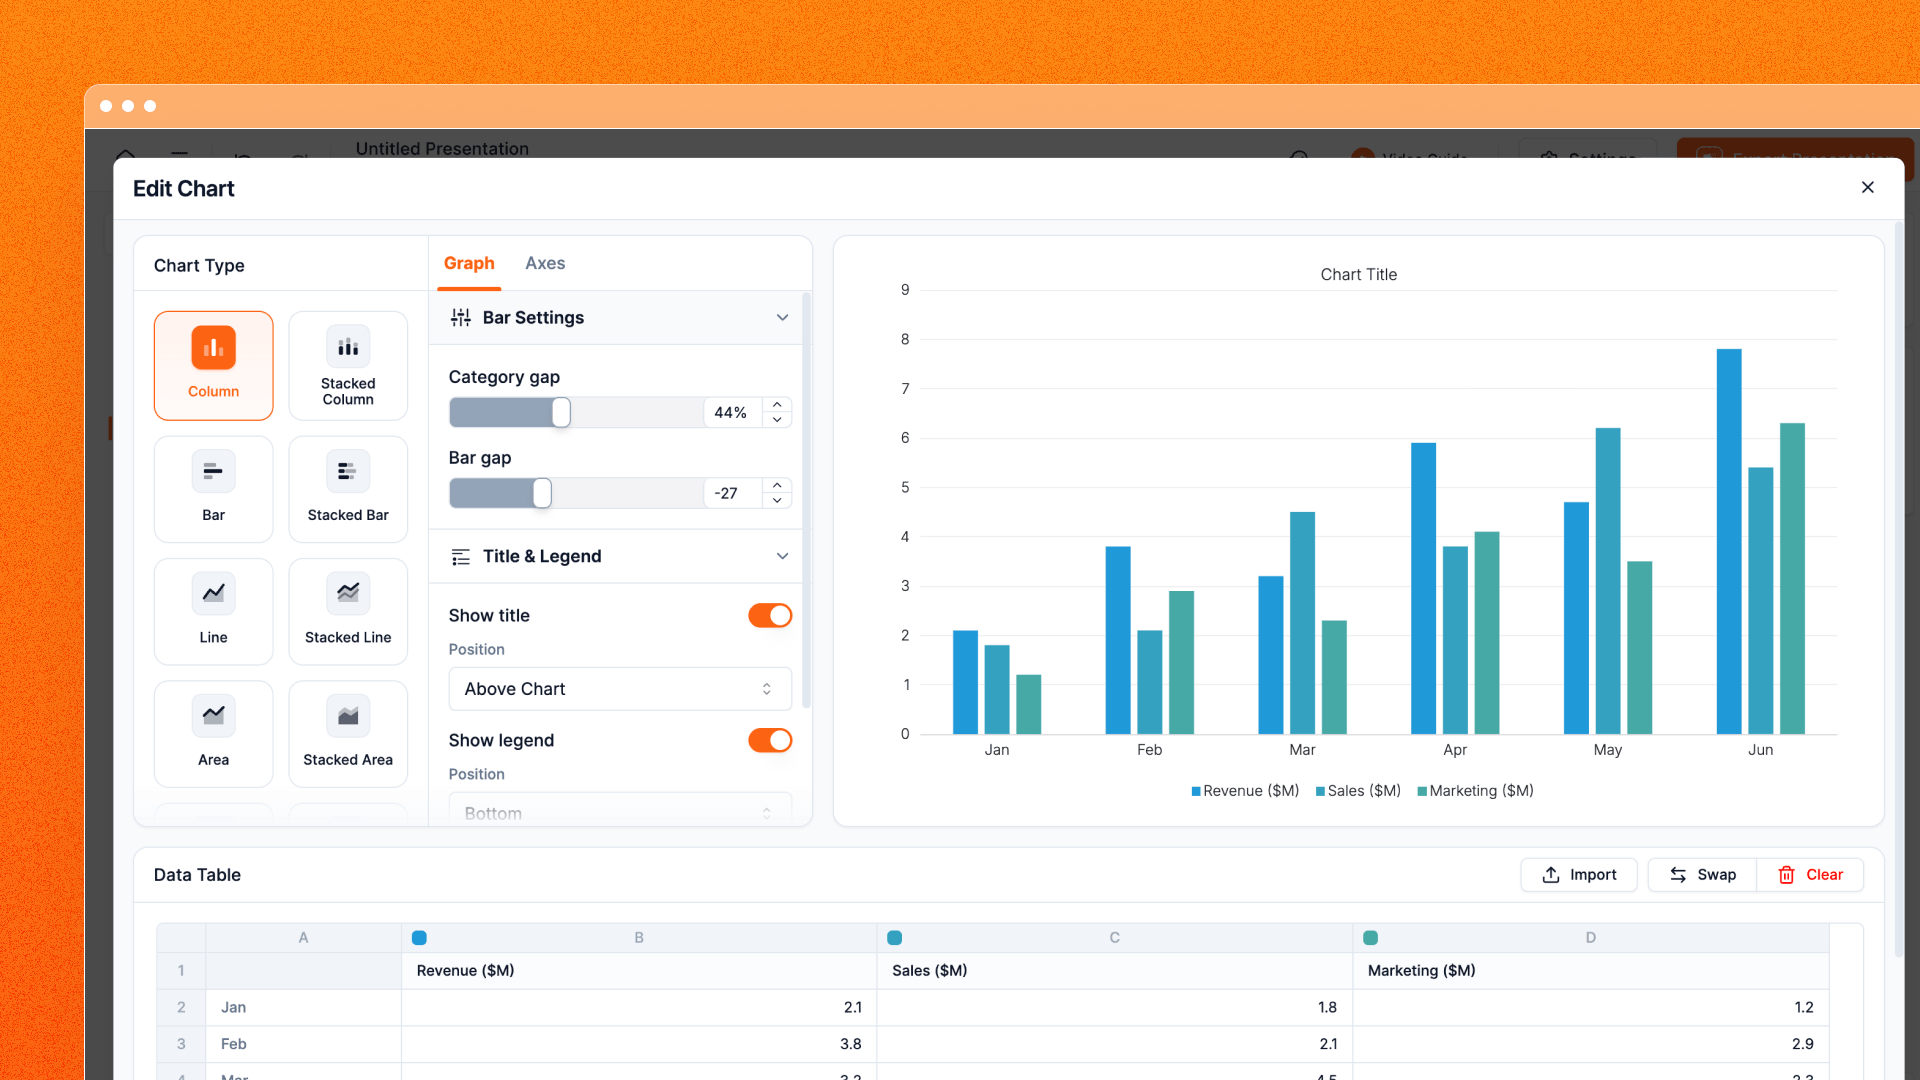Click column C color swatch in data table
The image size is (1920, 1080).
(894, 938)
